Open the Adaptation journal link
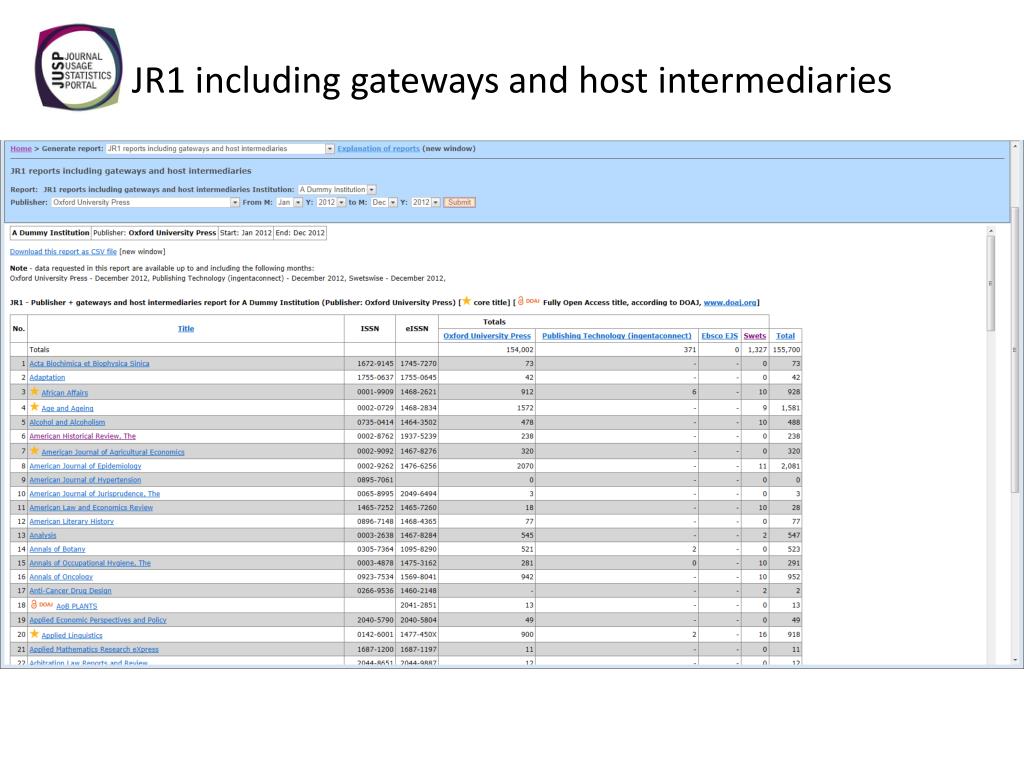The image size is (1024, 768). pyautogui.click(x=47, y=377)
